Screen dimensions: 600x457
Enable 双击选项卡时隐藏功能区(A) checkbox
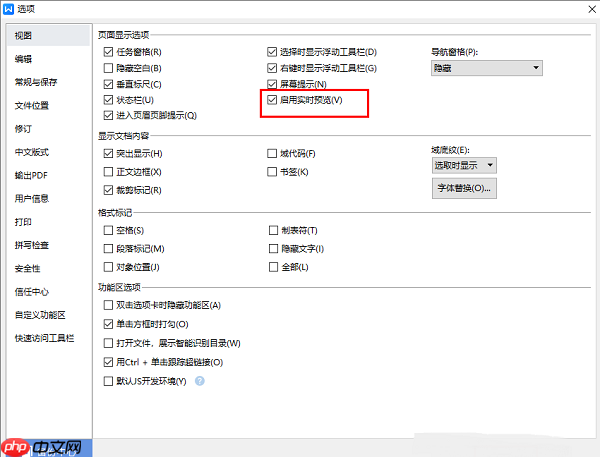(x=108, y=305)
